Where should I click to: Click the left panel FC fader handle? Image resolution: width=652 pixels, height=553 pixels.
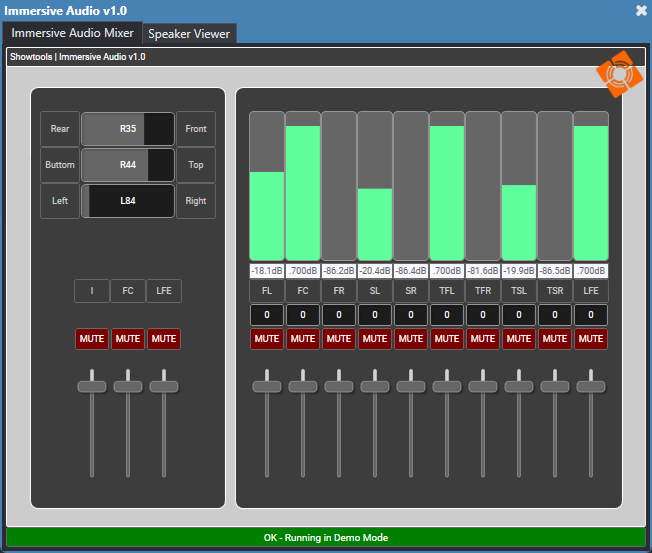[x=128, y=387]
